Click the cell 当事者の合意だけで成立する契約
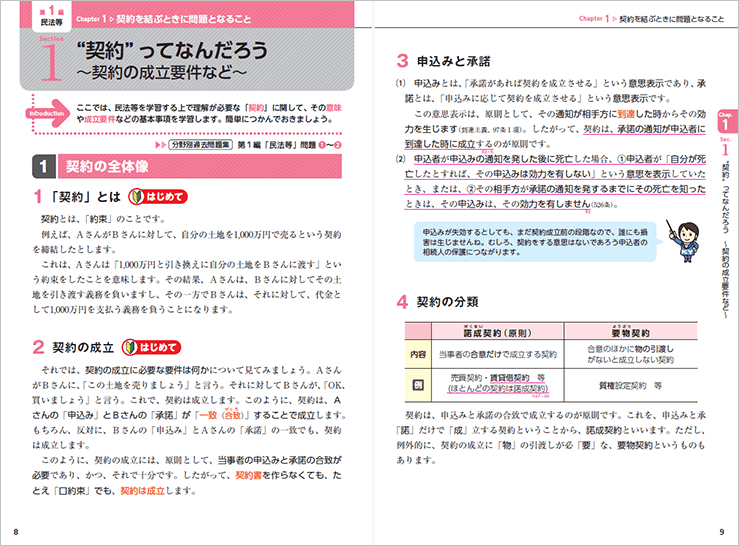Viewport: 739px width, 546px height. point(498,354)
